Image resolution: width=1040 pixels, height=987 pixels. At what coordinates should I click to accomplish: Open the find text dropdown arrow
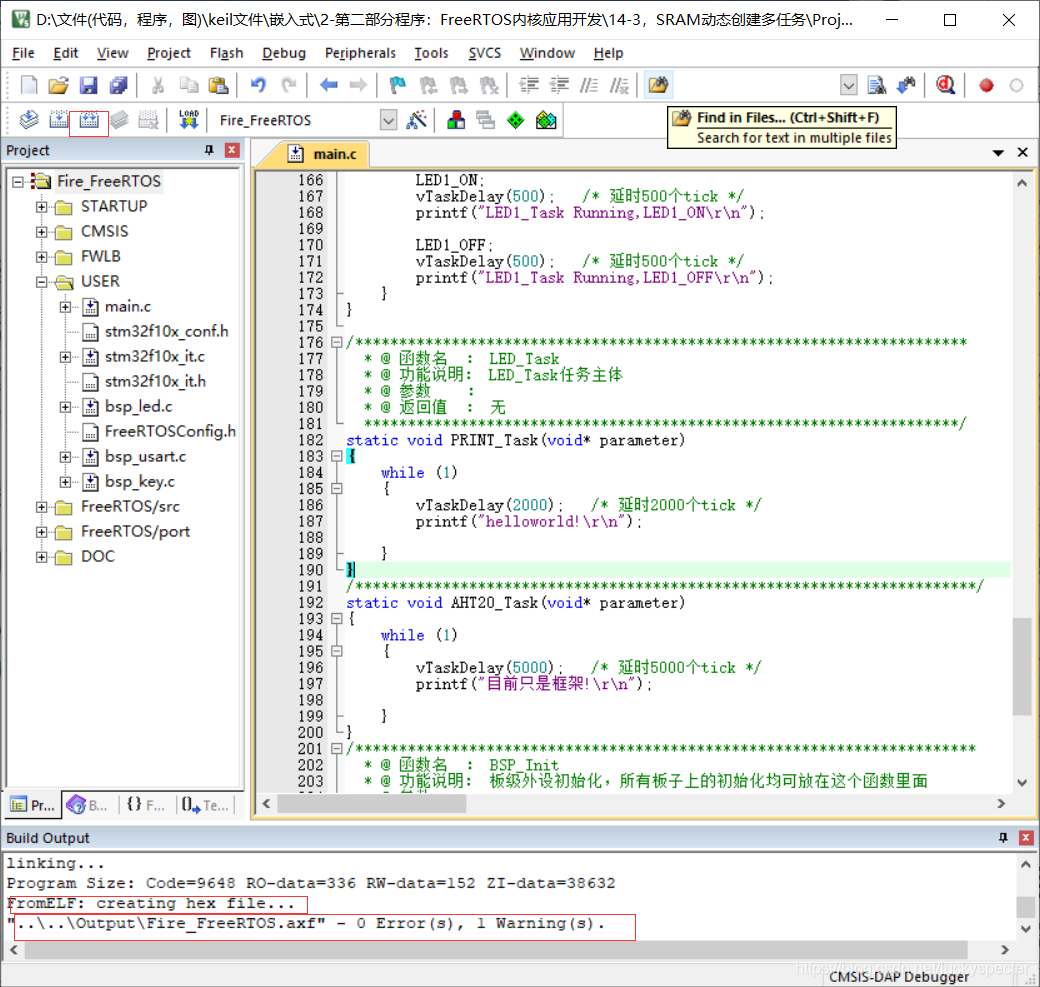[848, 86]
